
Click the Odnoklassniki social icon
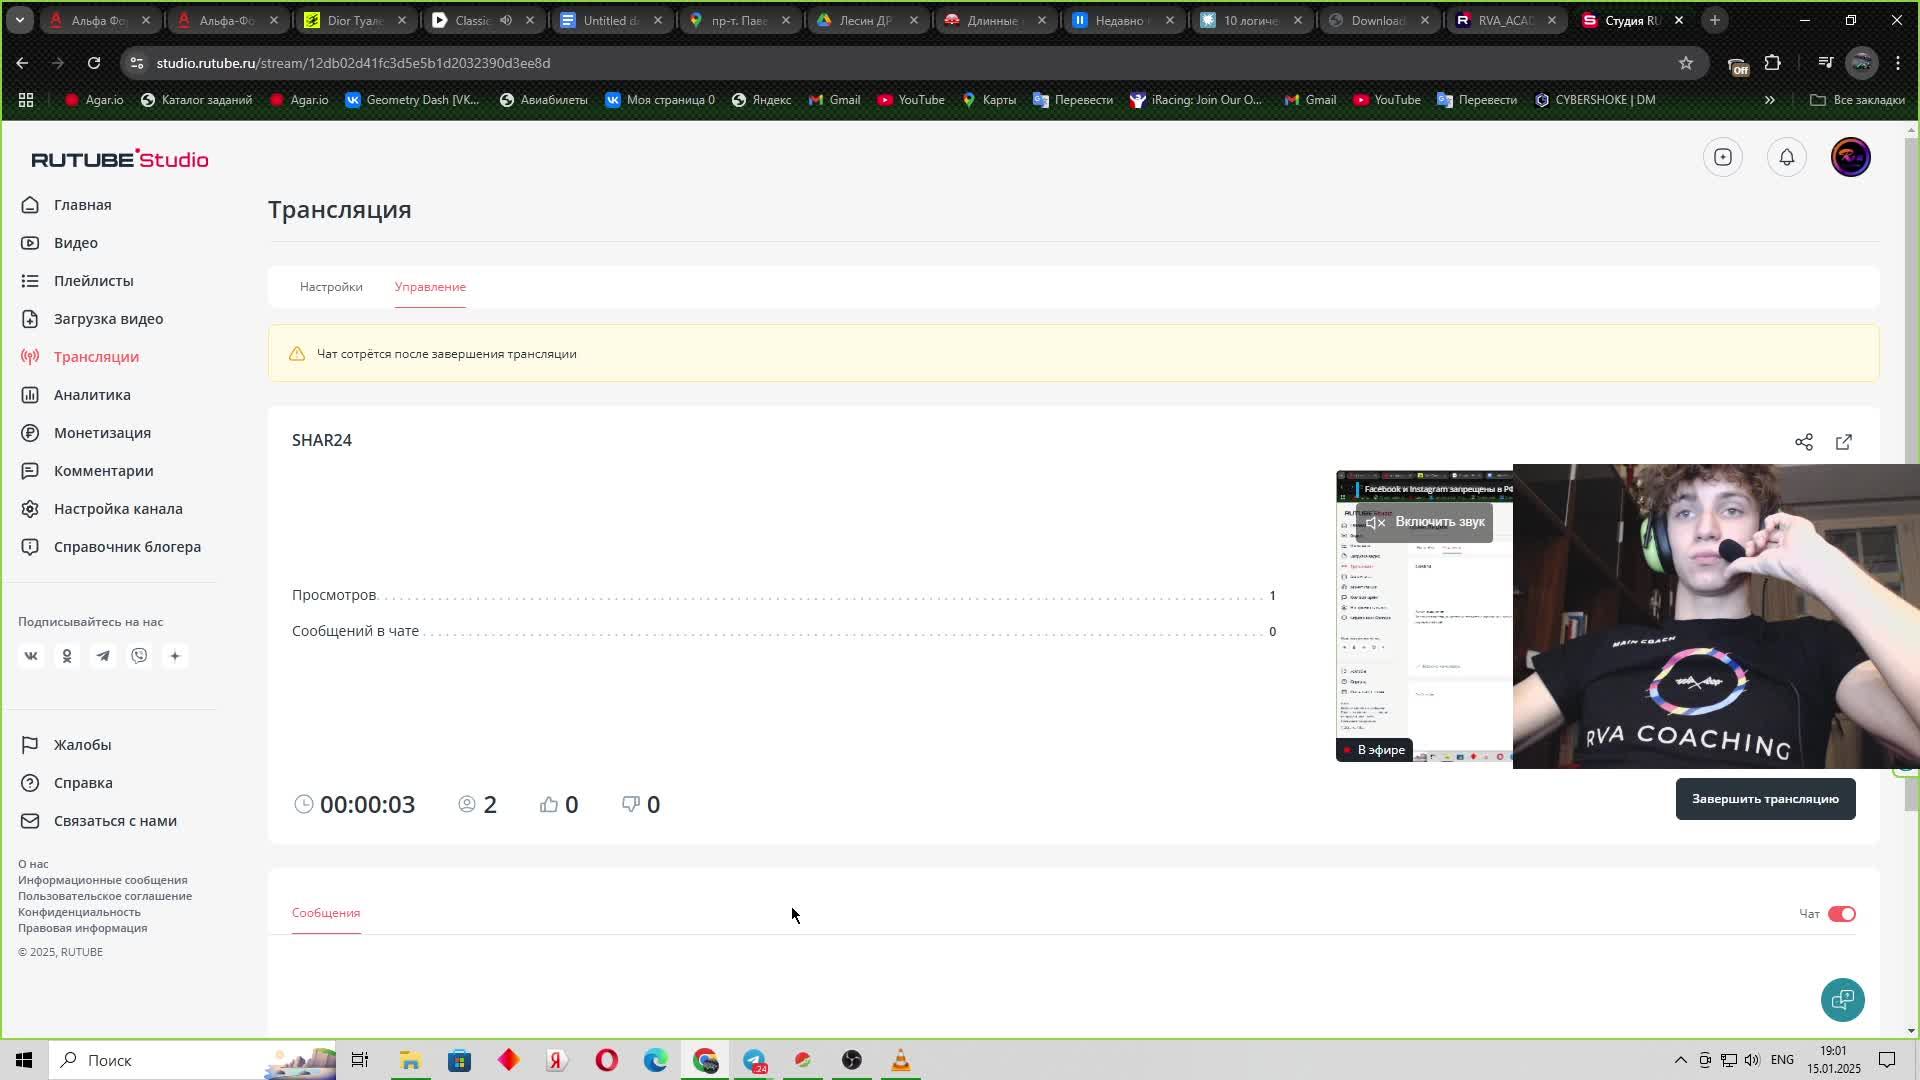tap(67, 656)
